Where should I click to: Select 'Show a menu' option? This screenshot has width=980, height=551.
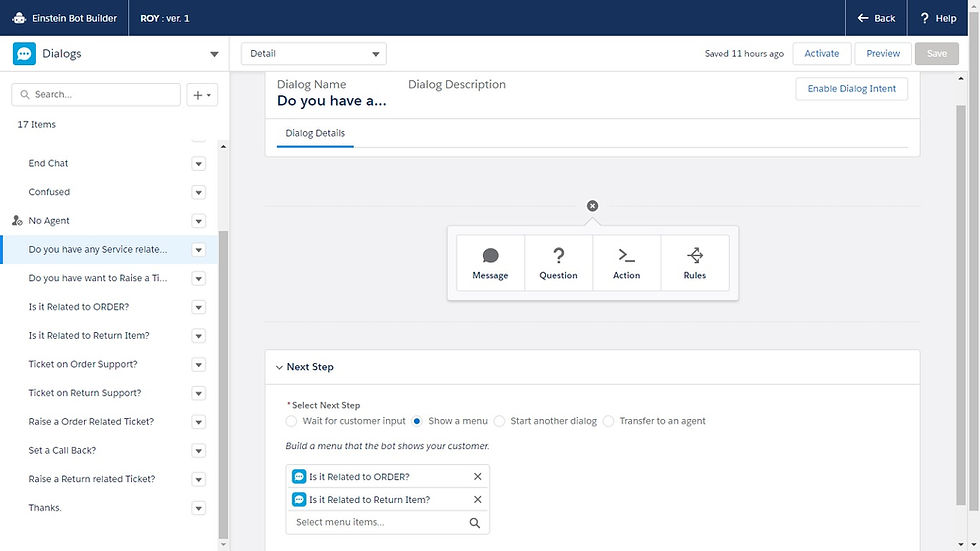tap(417, 421)
